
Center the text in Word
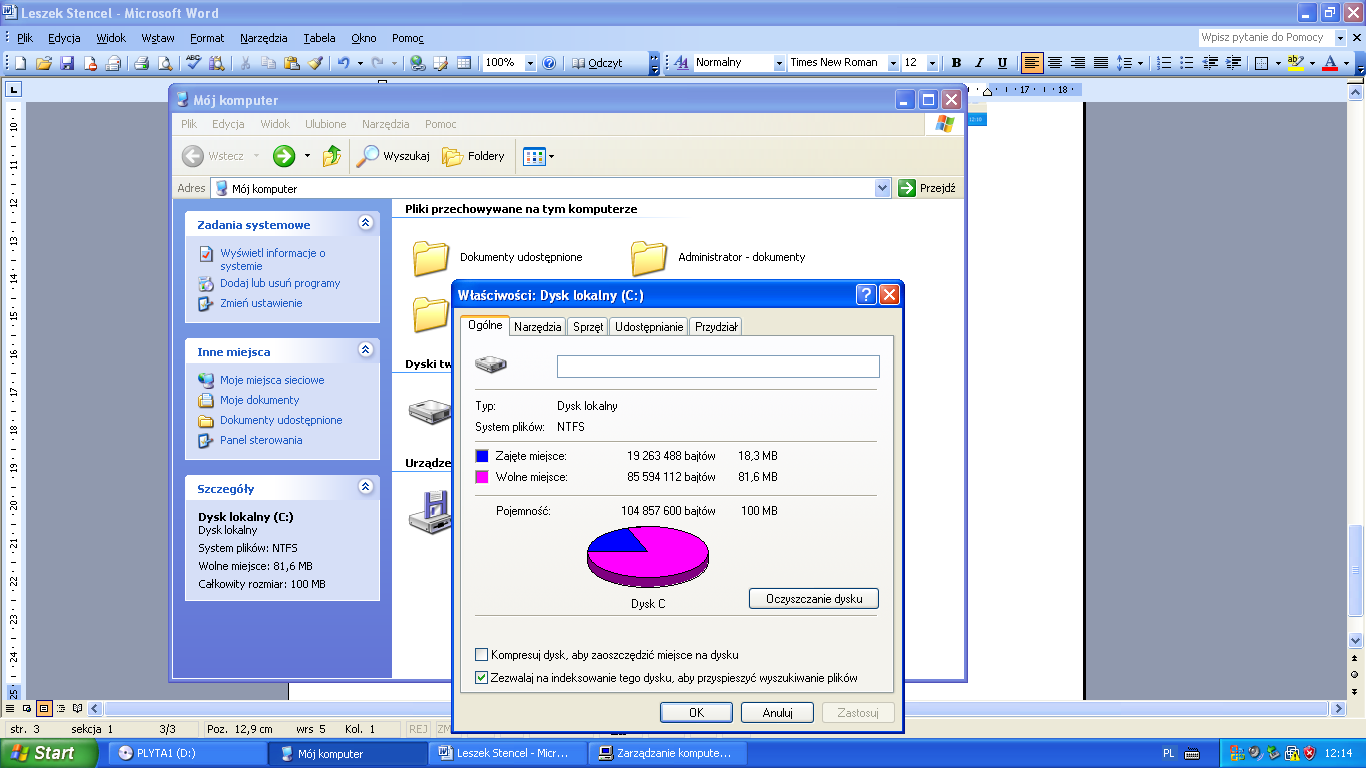[x=1055, y=63]
